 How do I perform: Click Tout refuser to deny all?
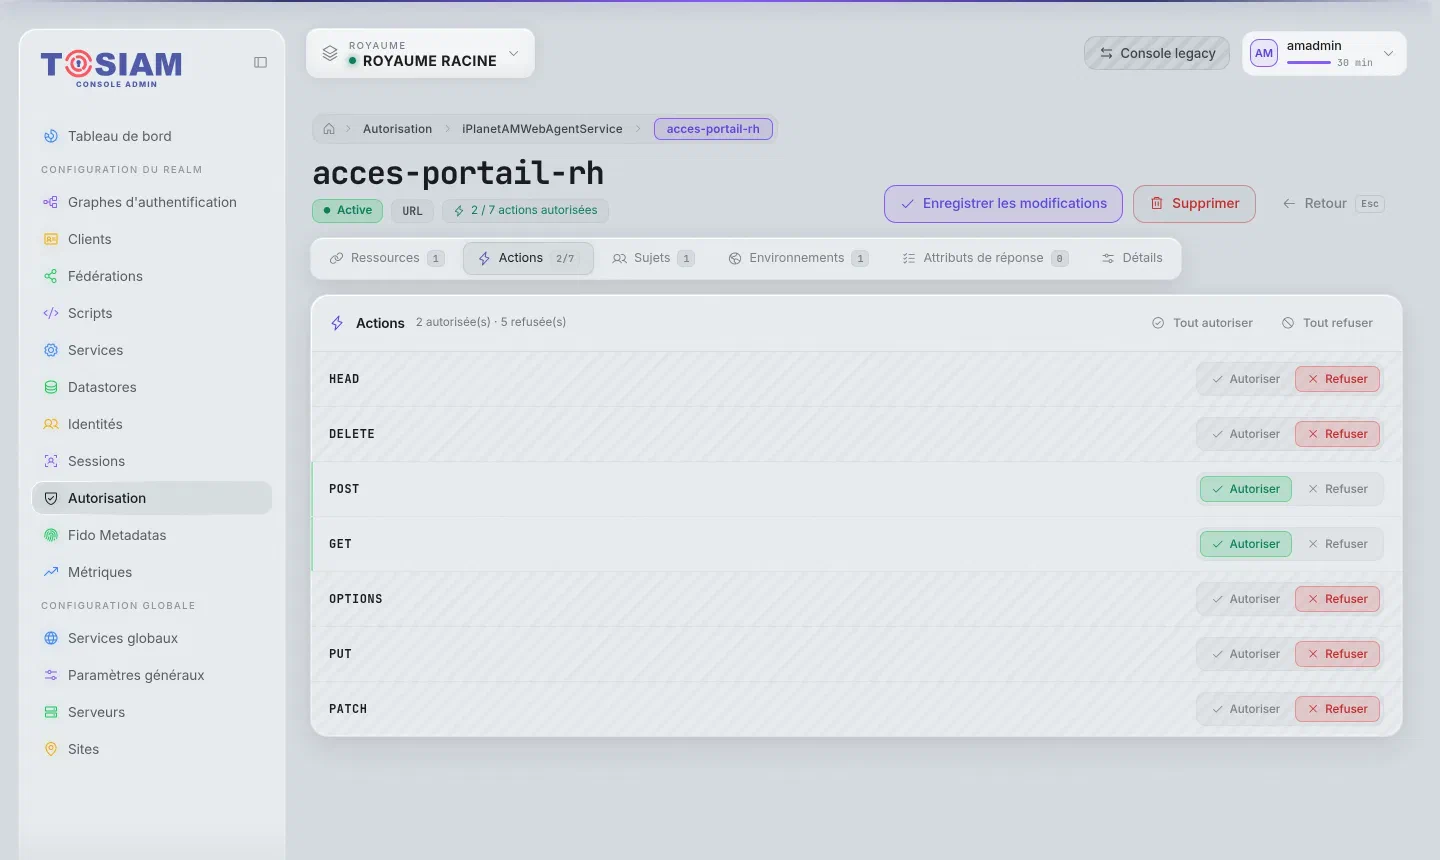pyautogui.click(x=1327, y=323)
